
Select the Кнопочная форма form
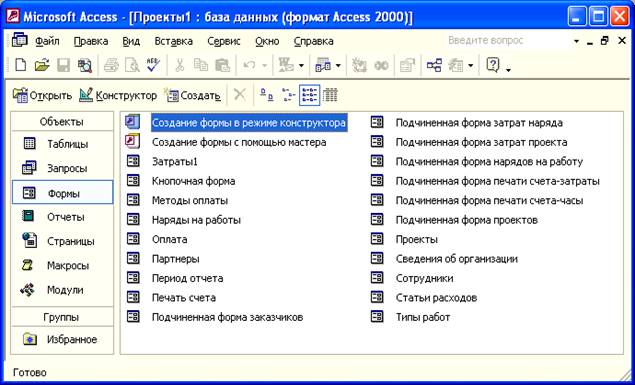coord(193,181)
